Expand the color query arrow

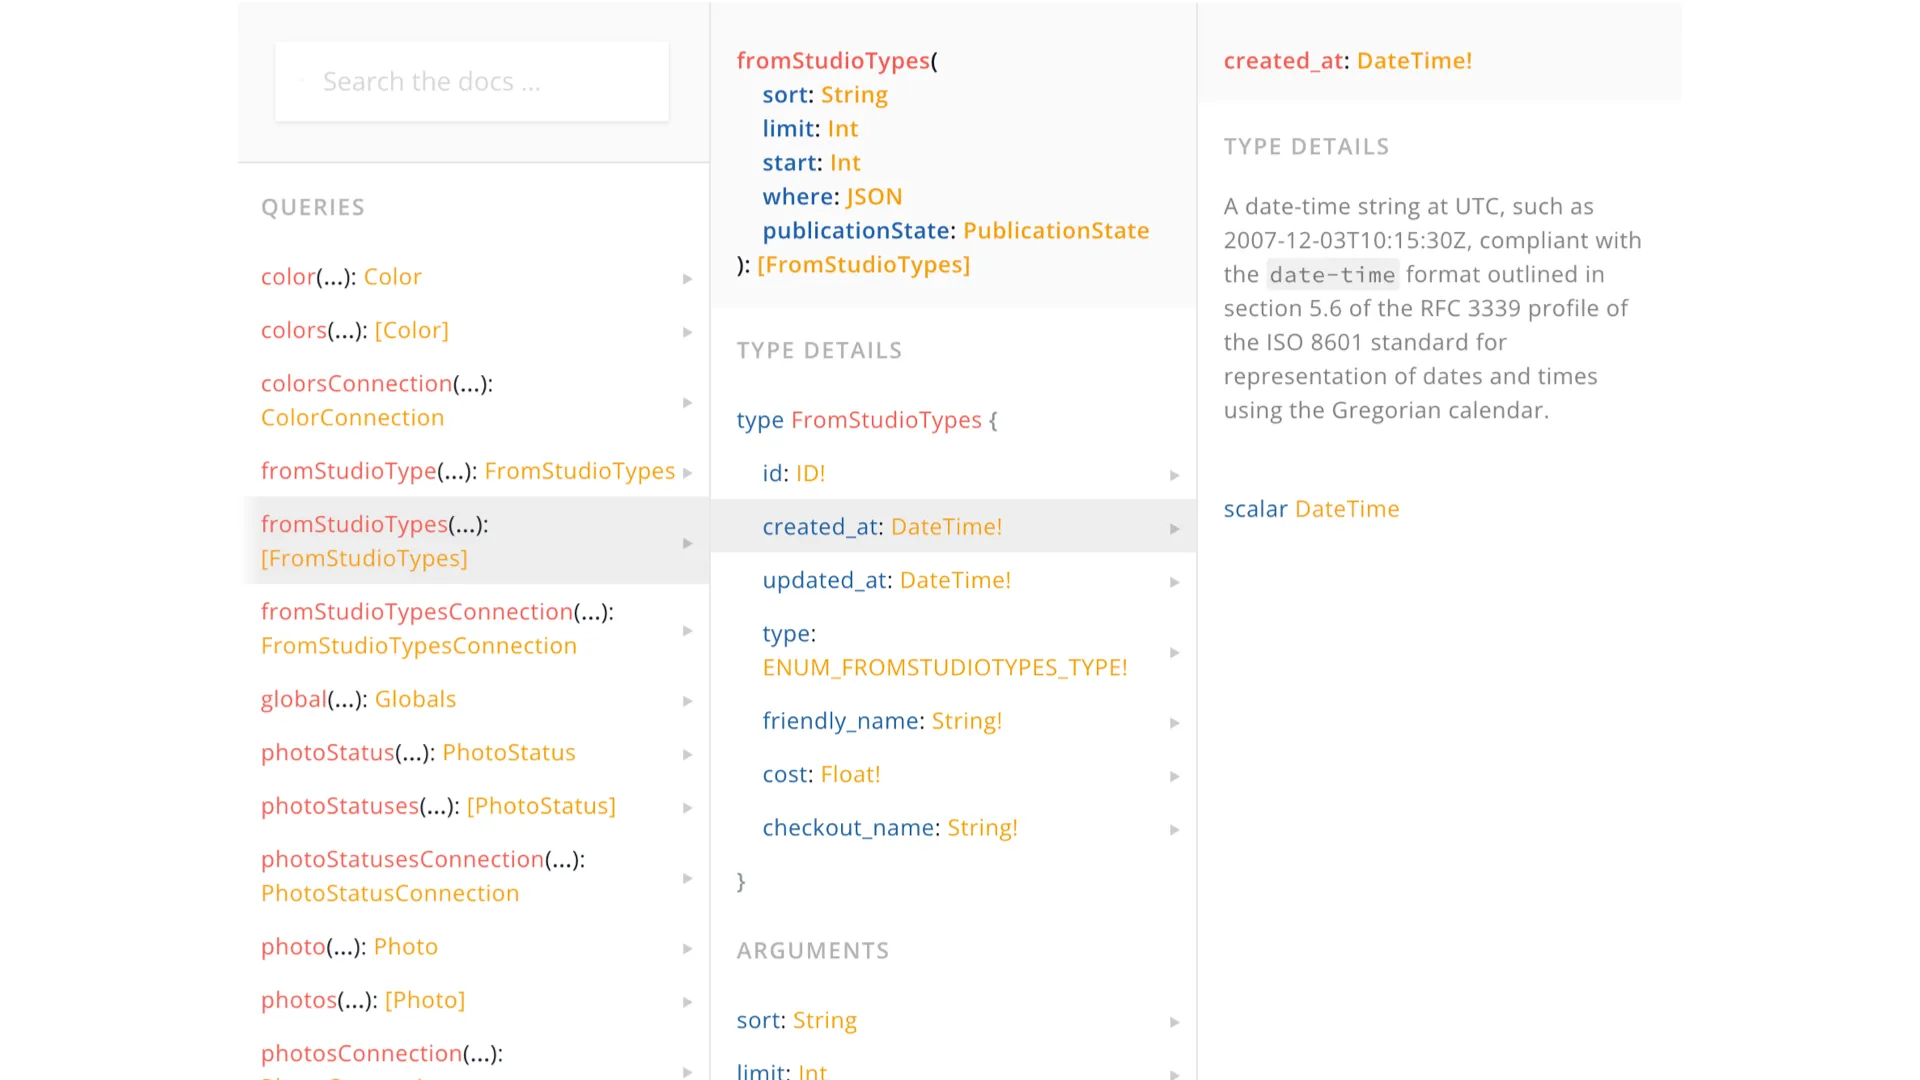(687, 279)
